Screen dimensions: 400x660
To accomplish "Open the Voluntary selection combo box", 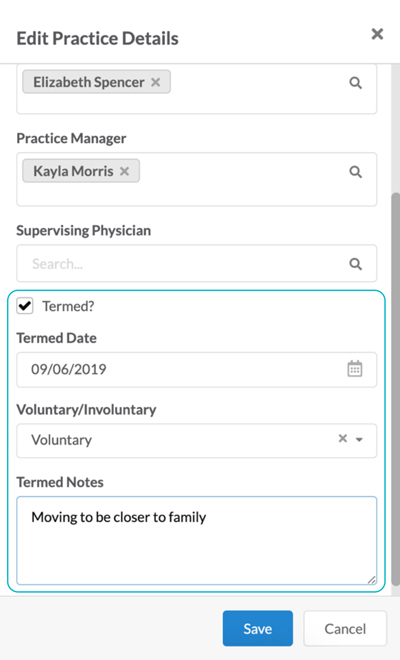I will (197, 440).
